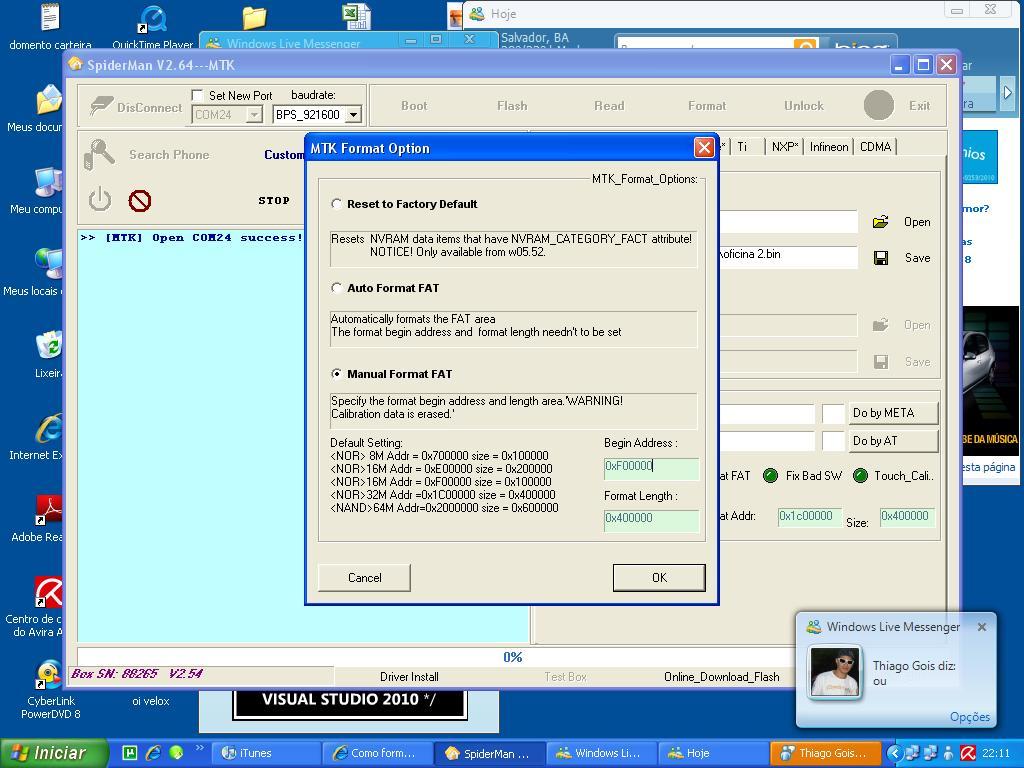
Task: Switch to the Infineon tab
Action: coord(828,147)
